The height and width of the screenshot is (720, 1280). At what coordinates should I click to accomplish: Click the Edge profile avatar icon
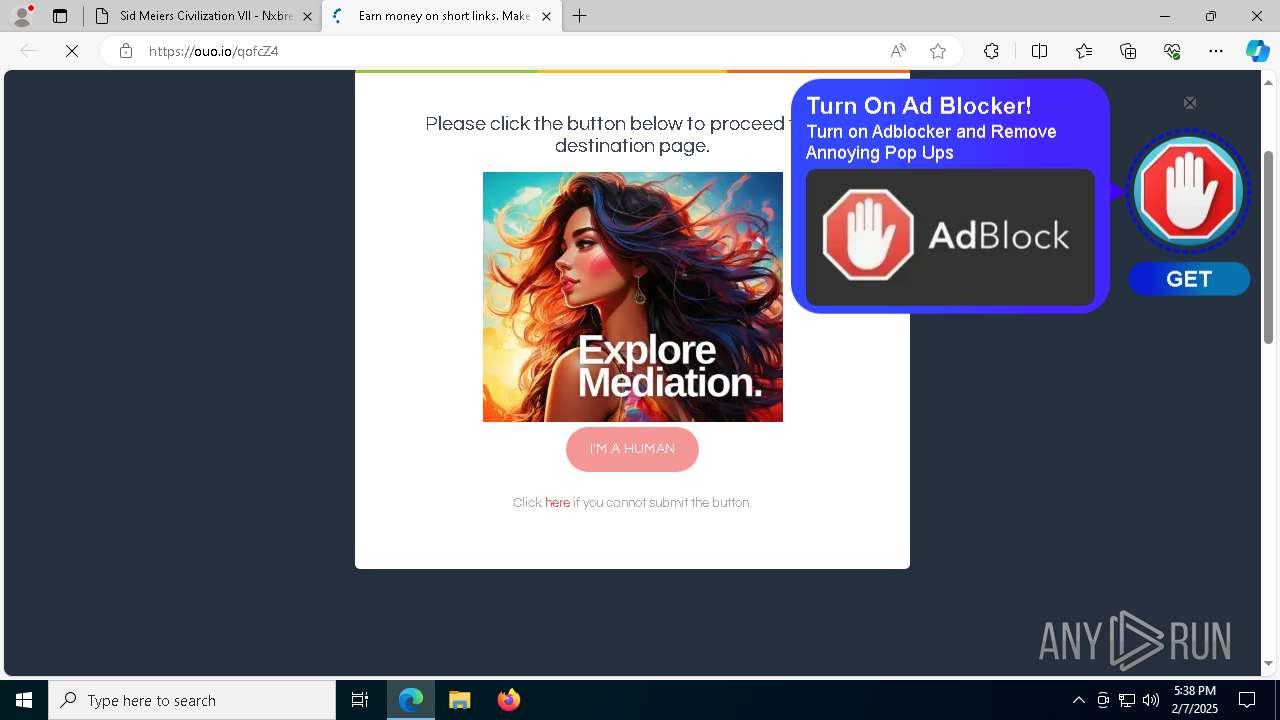pyautogui.click(x=21, y=16)
